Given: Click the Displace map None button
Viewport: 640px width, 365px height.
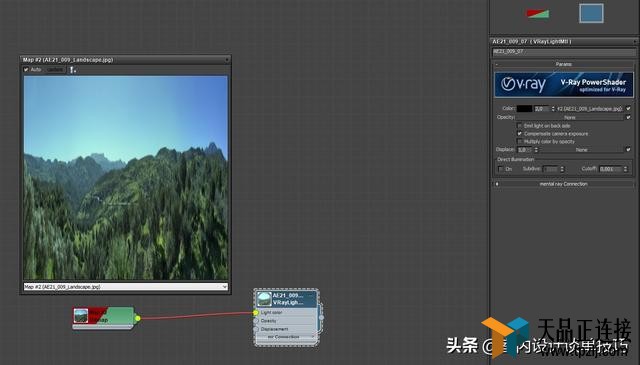Looking at the screenshot, I should (581, 150).
